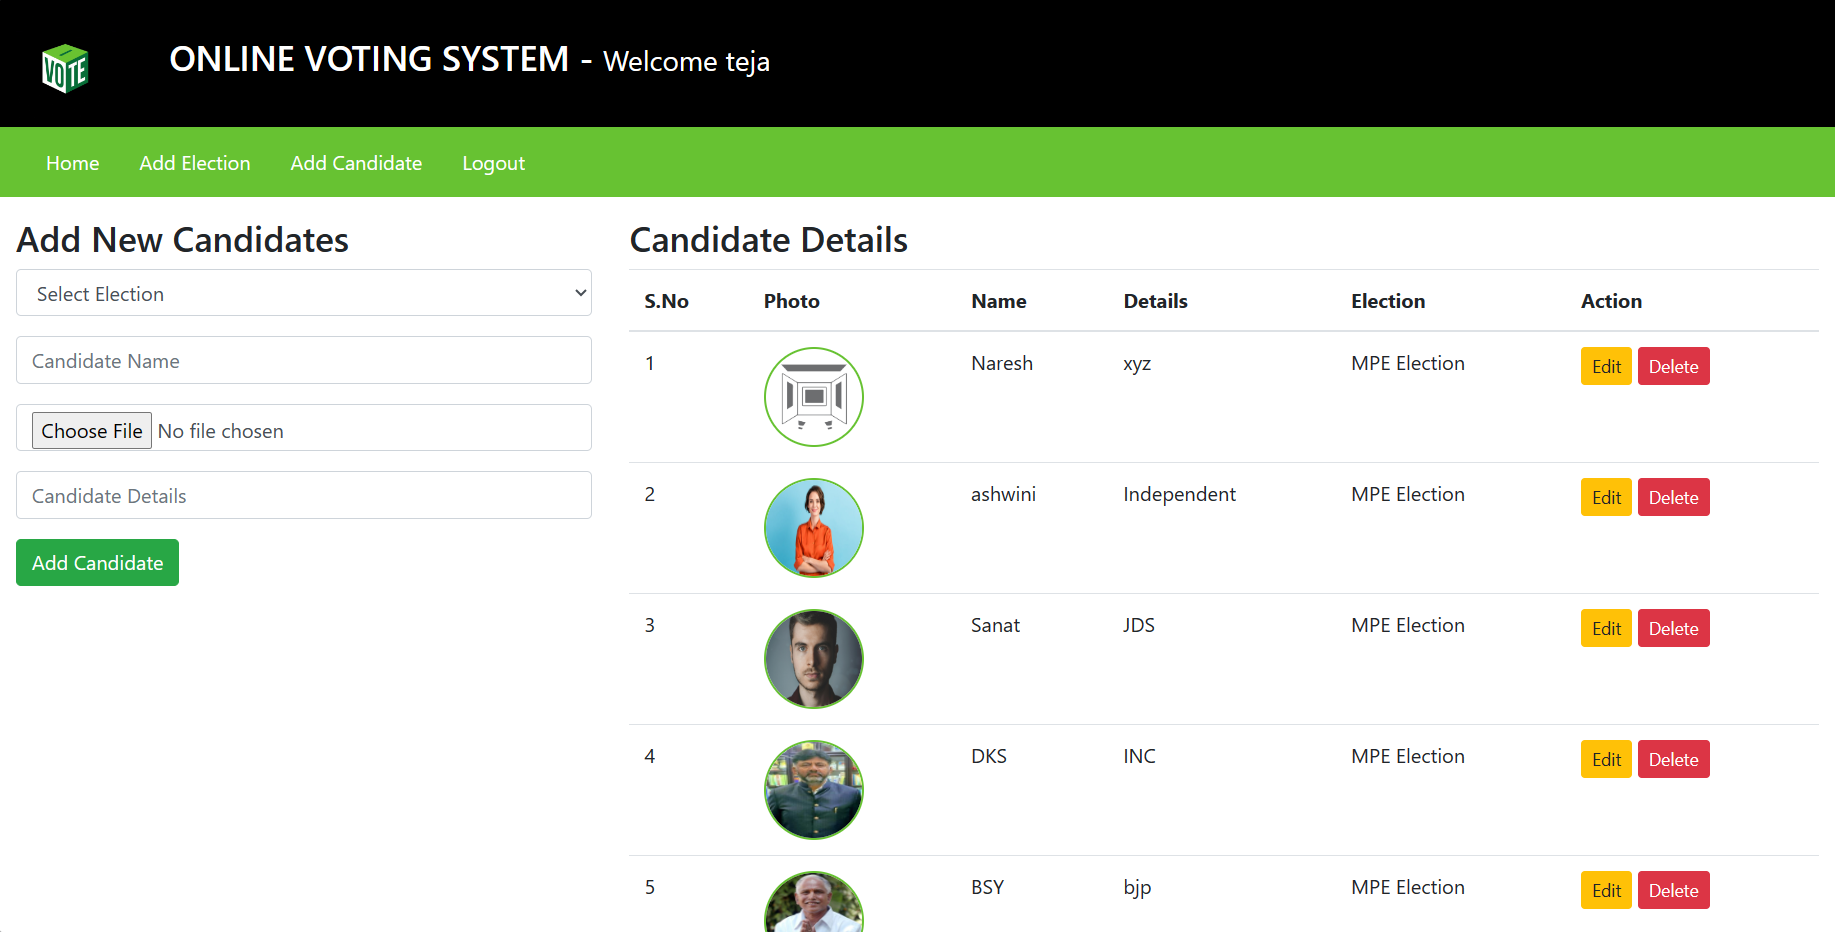Delete candidate Sanat
Viewport: 1835px width, 932px height.
pos(1673,628)
